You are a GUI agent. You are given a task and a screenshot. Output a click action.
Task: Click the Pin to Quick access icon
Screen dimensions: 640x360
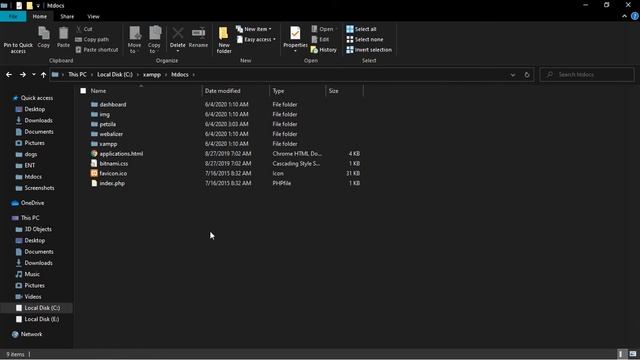click(18, 40)
